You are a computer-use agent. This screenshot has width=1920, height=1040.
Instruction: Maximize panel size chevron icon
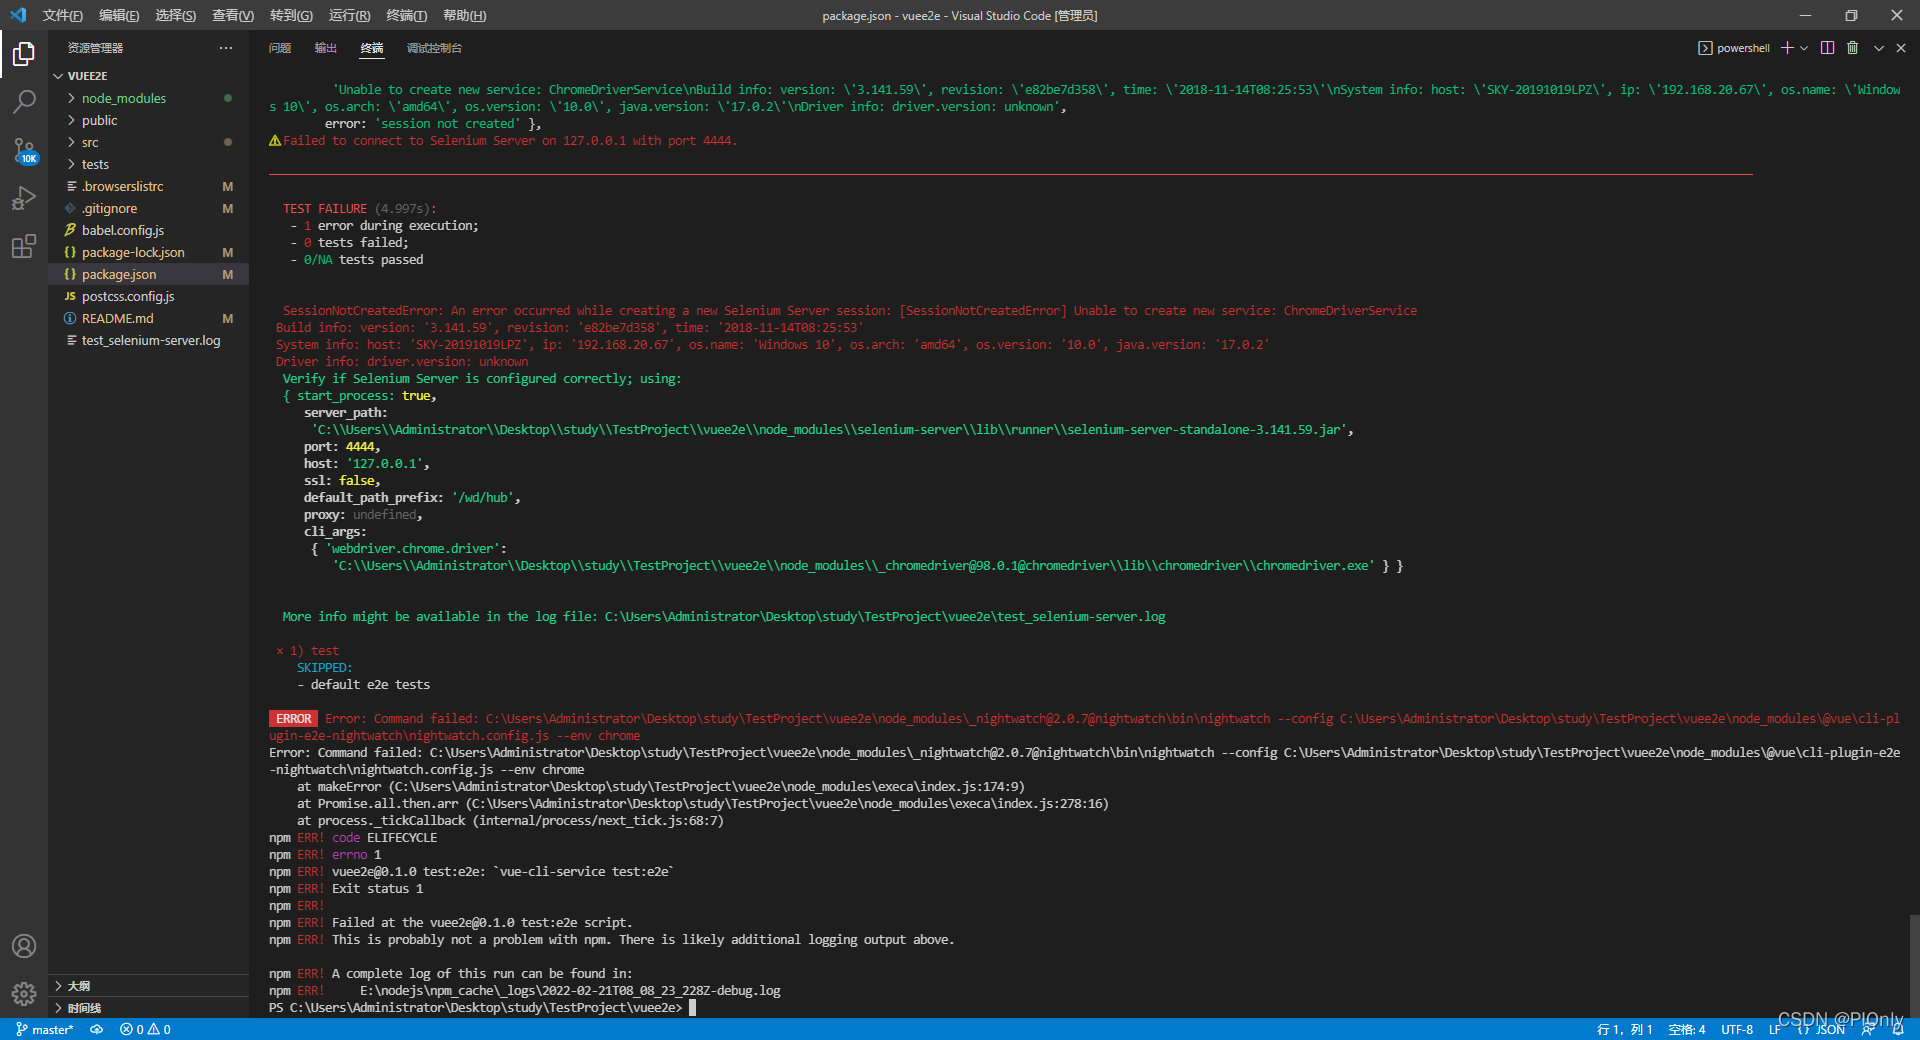click(1879, 48)
